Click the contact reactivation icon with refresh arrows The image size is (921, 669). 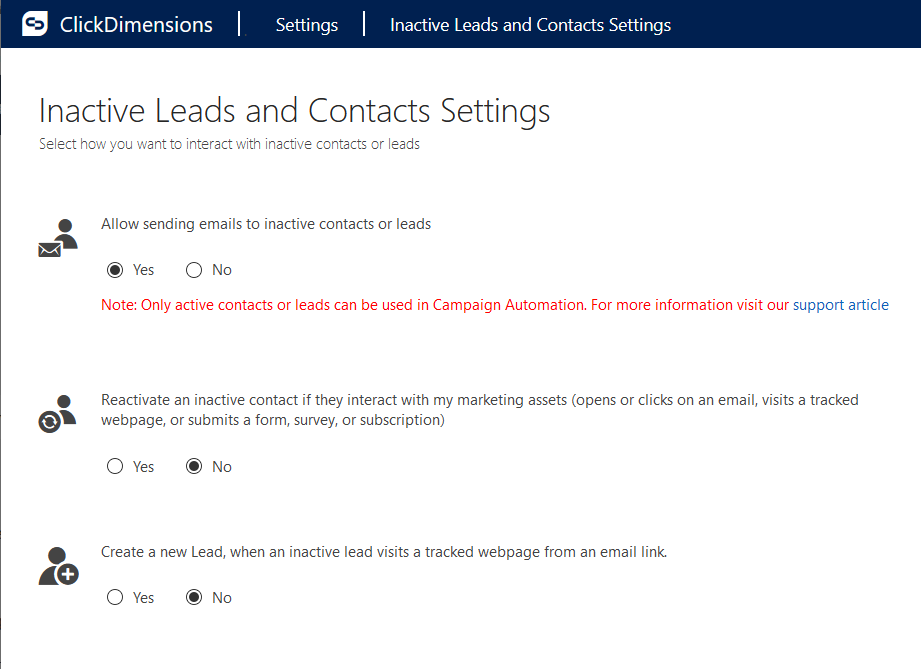pos(57,410)
